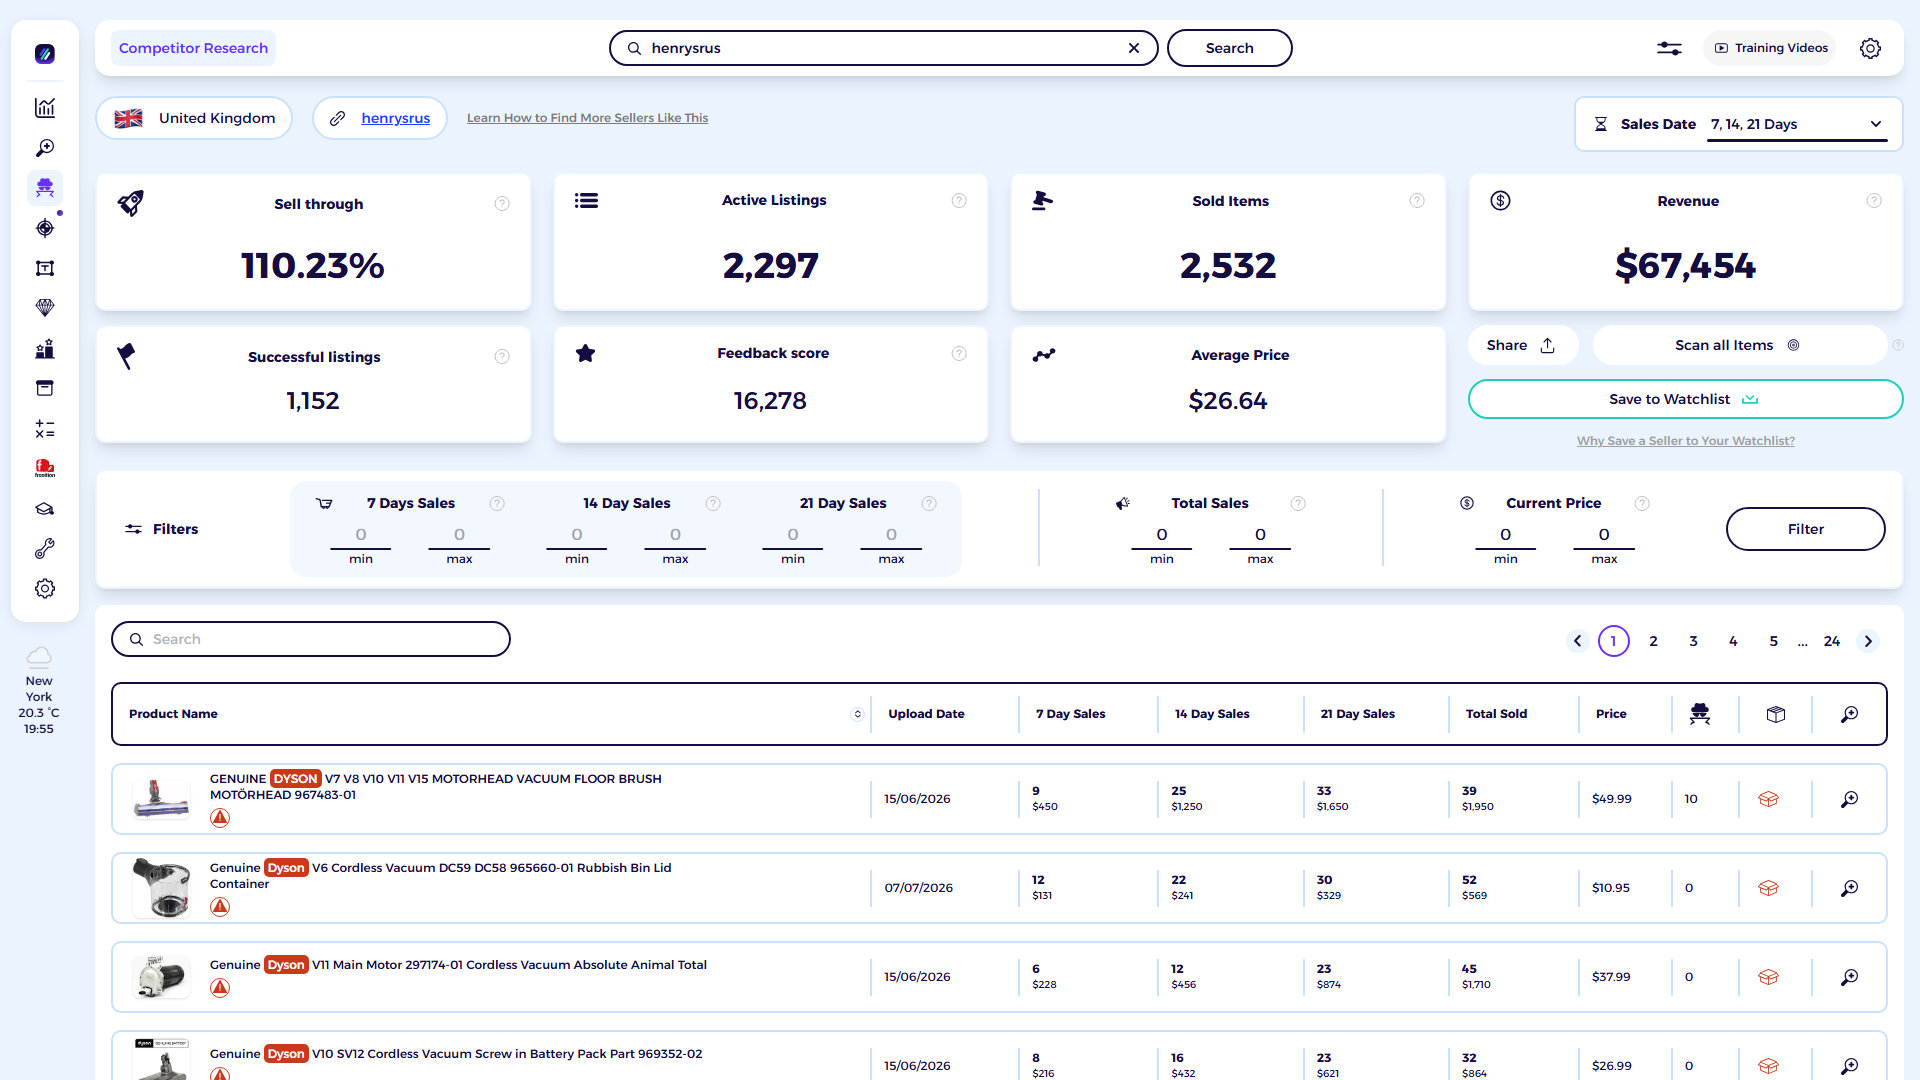Open the calculator symbols sidebar icon
1920x1080 pixels.
pyautogui.click(x=45, y=429)
